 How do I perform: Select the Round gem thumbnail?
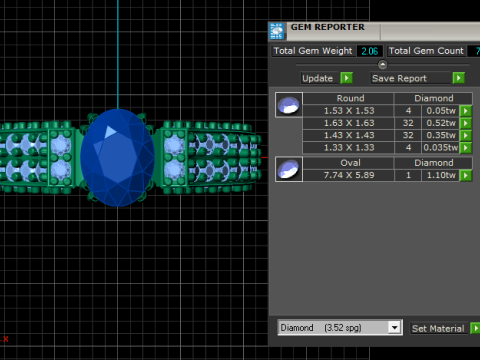(x=289, y=105)
